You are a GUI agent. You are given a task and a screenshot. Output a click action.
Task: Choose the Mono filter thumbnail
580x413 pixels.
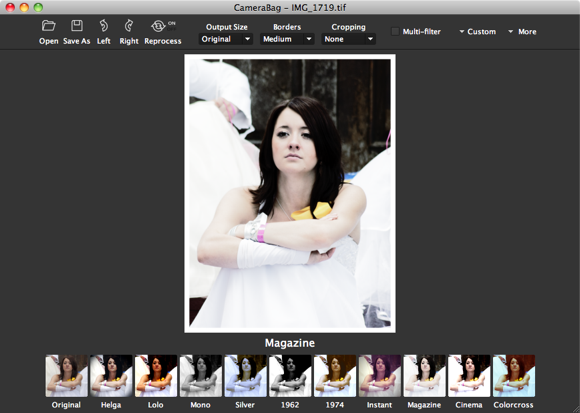tap(200, 376)
